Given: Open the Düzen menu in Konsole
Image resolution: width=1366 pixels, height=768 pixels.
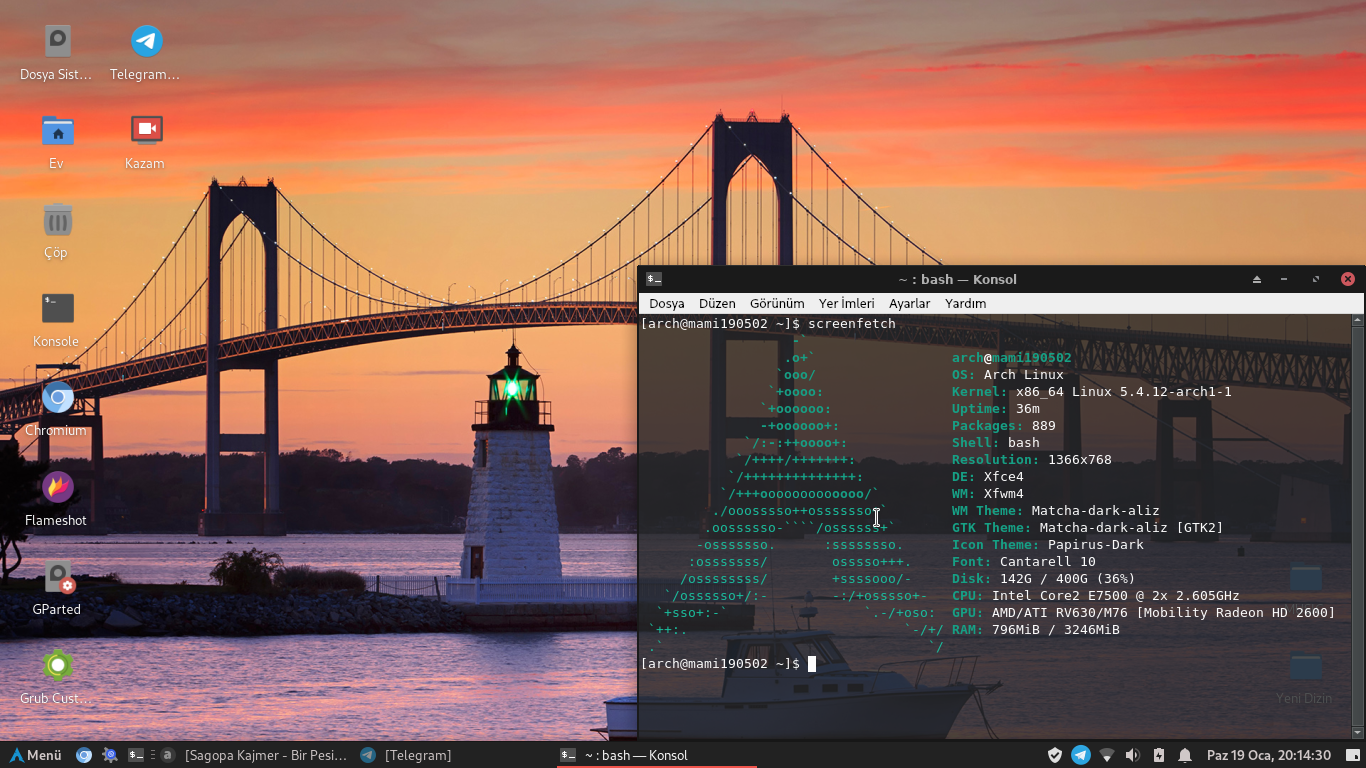Looking at the screenshot, I should pyautogui.click(x=717, y=303).
